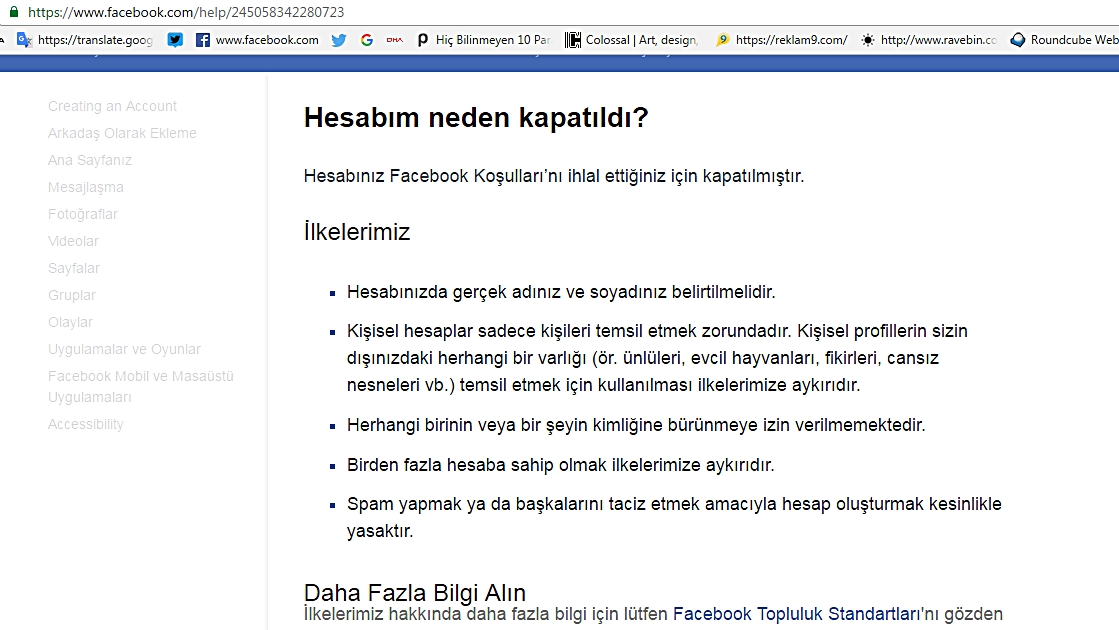Click text 'Hesabınızda gerçek adınız ve soyadınız'
The height and width of the screenshot is (630, 1119).
coord(507,293)
